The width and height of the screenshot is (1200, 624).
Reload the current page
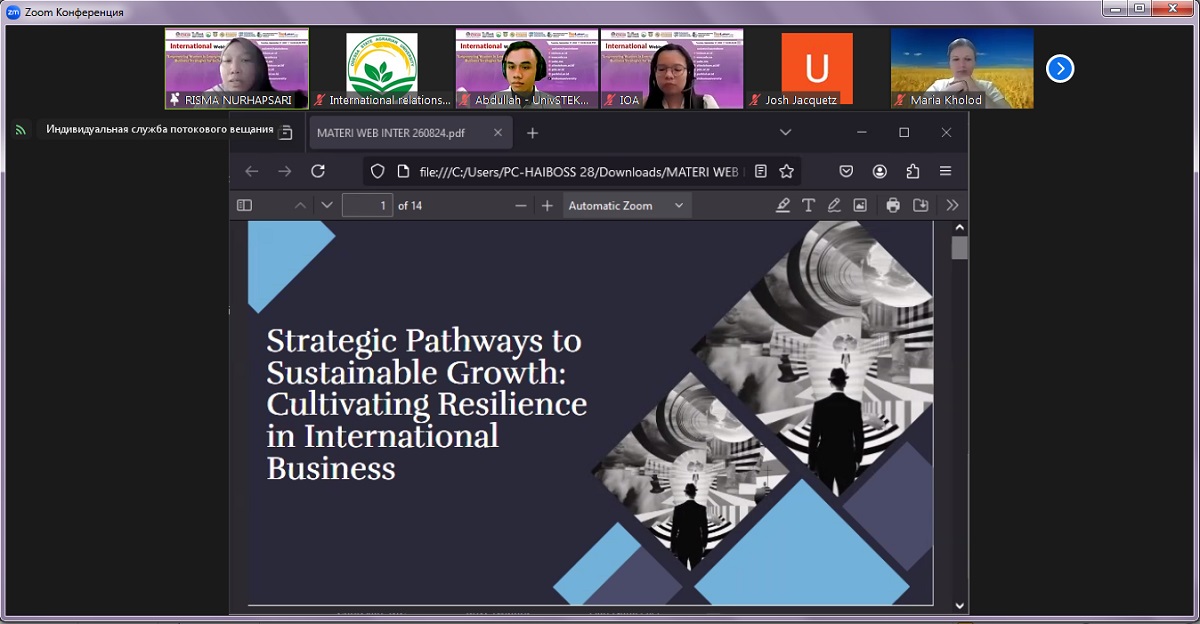pos(318,171)
